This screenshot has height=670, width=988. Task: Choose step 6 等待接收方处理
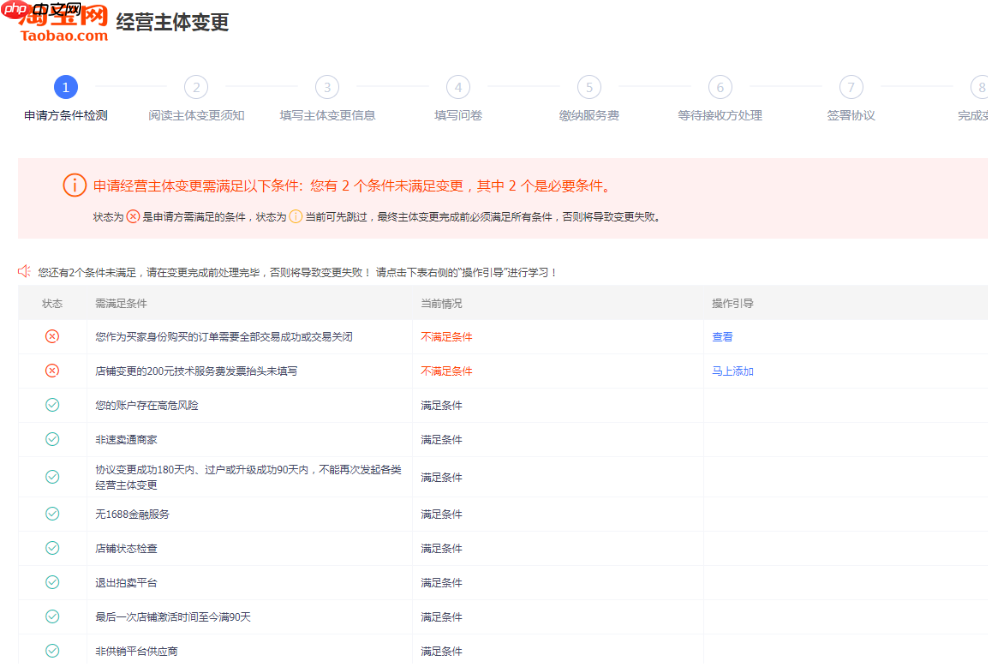click(720, 88)
